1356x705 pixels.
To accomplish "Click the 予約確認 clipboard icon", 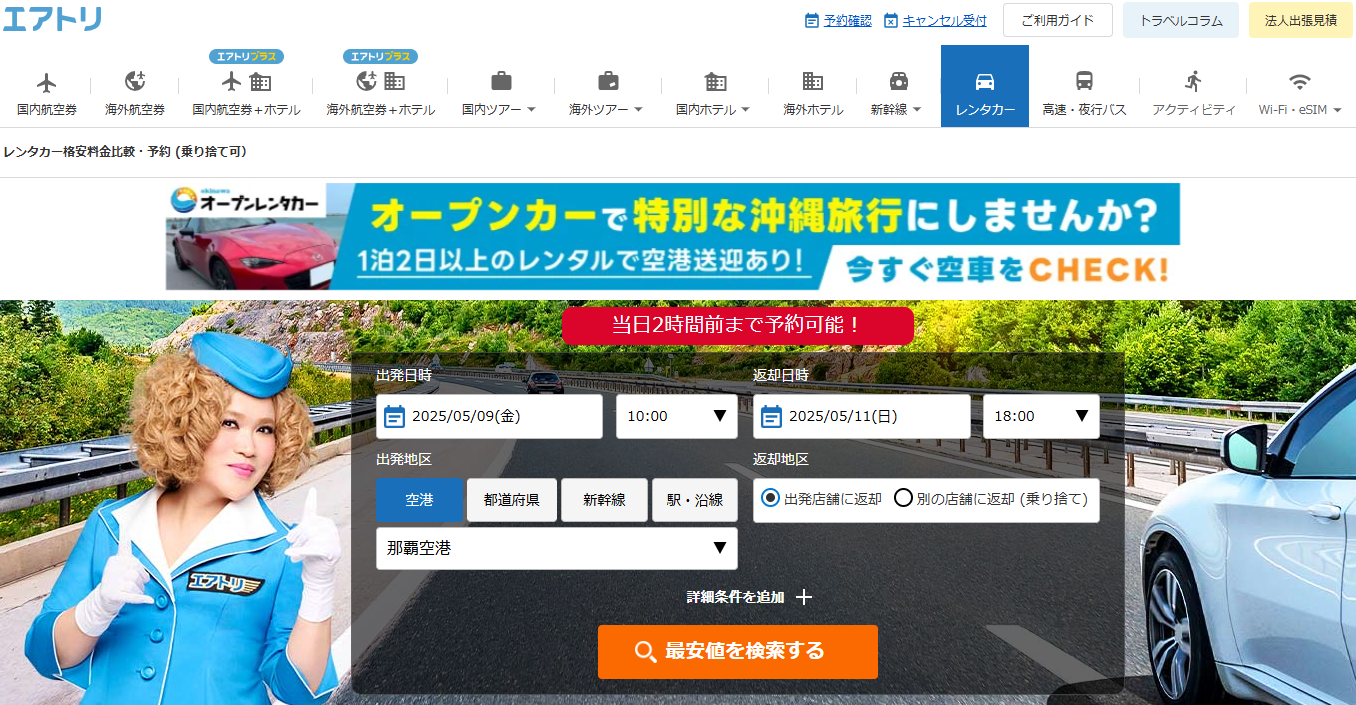I will tap(812, 20).
